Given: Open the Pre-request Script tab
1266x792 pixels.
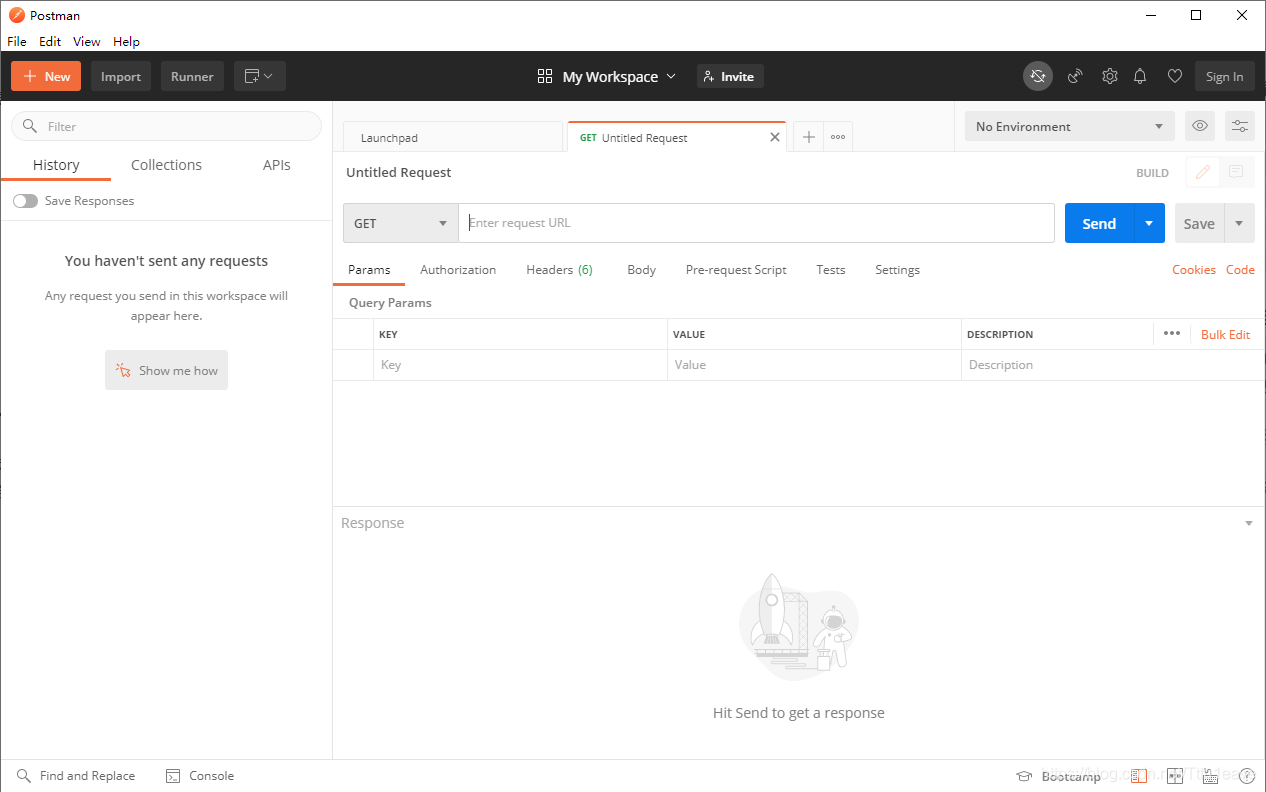Looking at the screenshot, I should point(736,270).
